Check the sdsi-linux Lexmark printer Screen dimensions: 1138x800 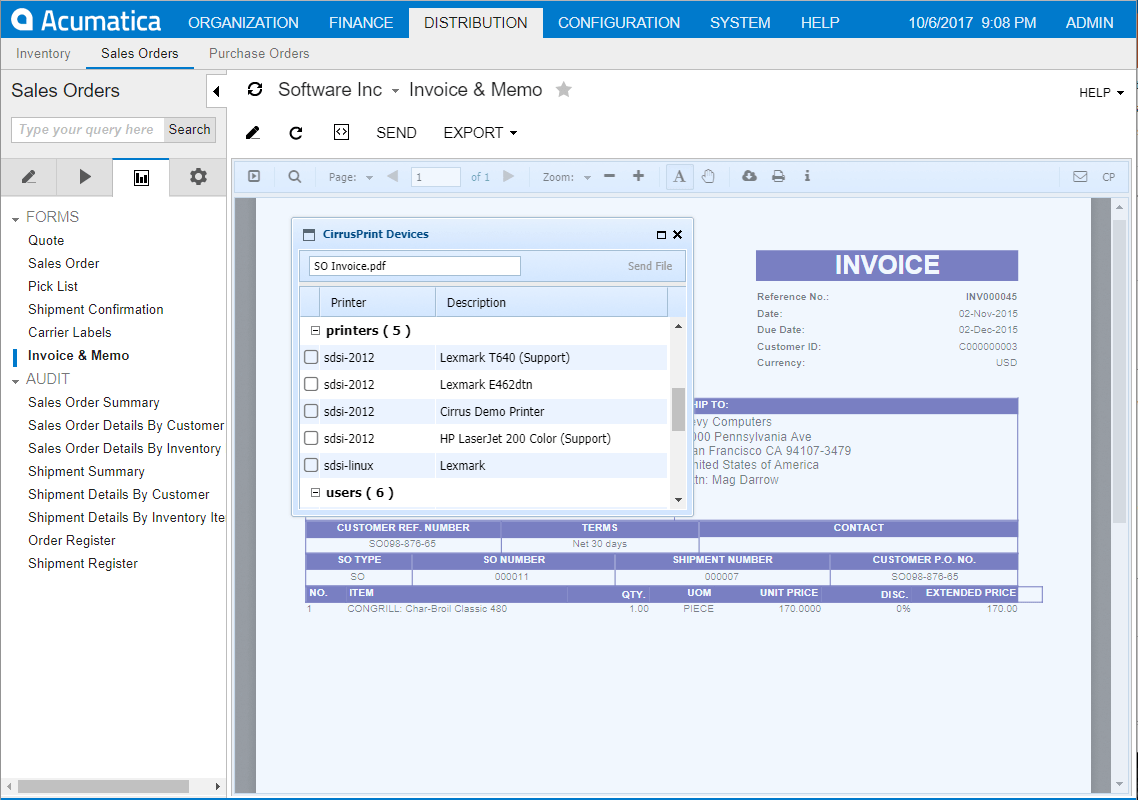tap(311, 465)
